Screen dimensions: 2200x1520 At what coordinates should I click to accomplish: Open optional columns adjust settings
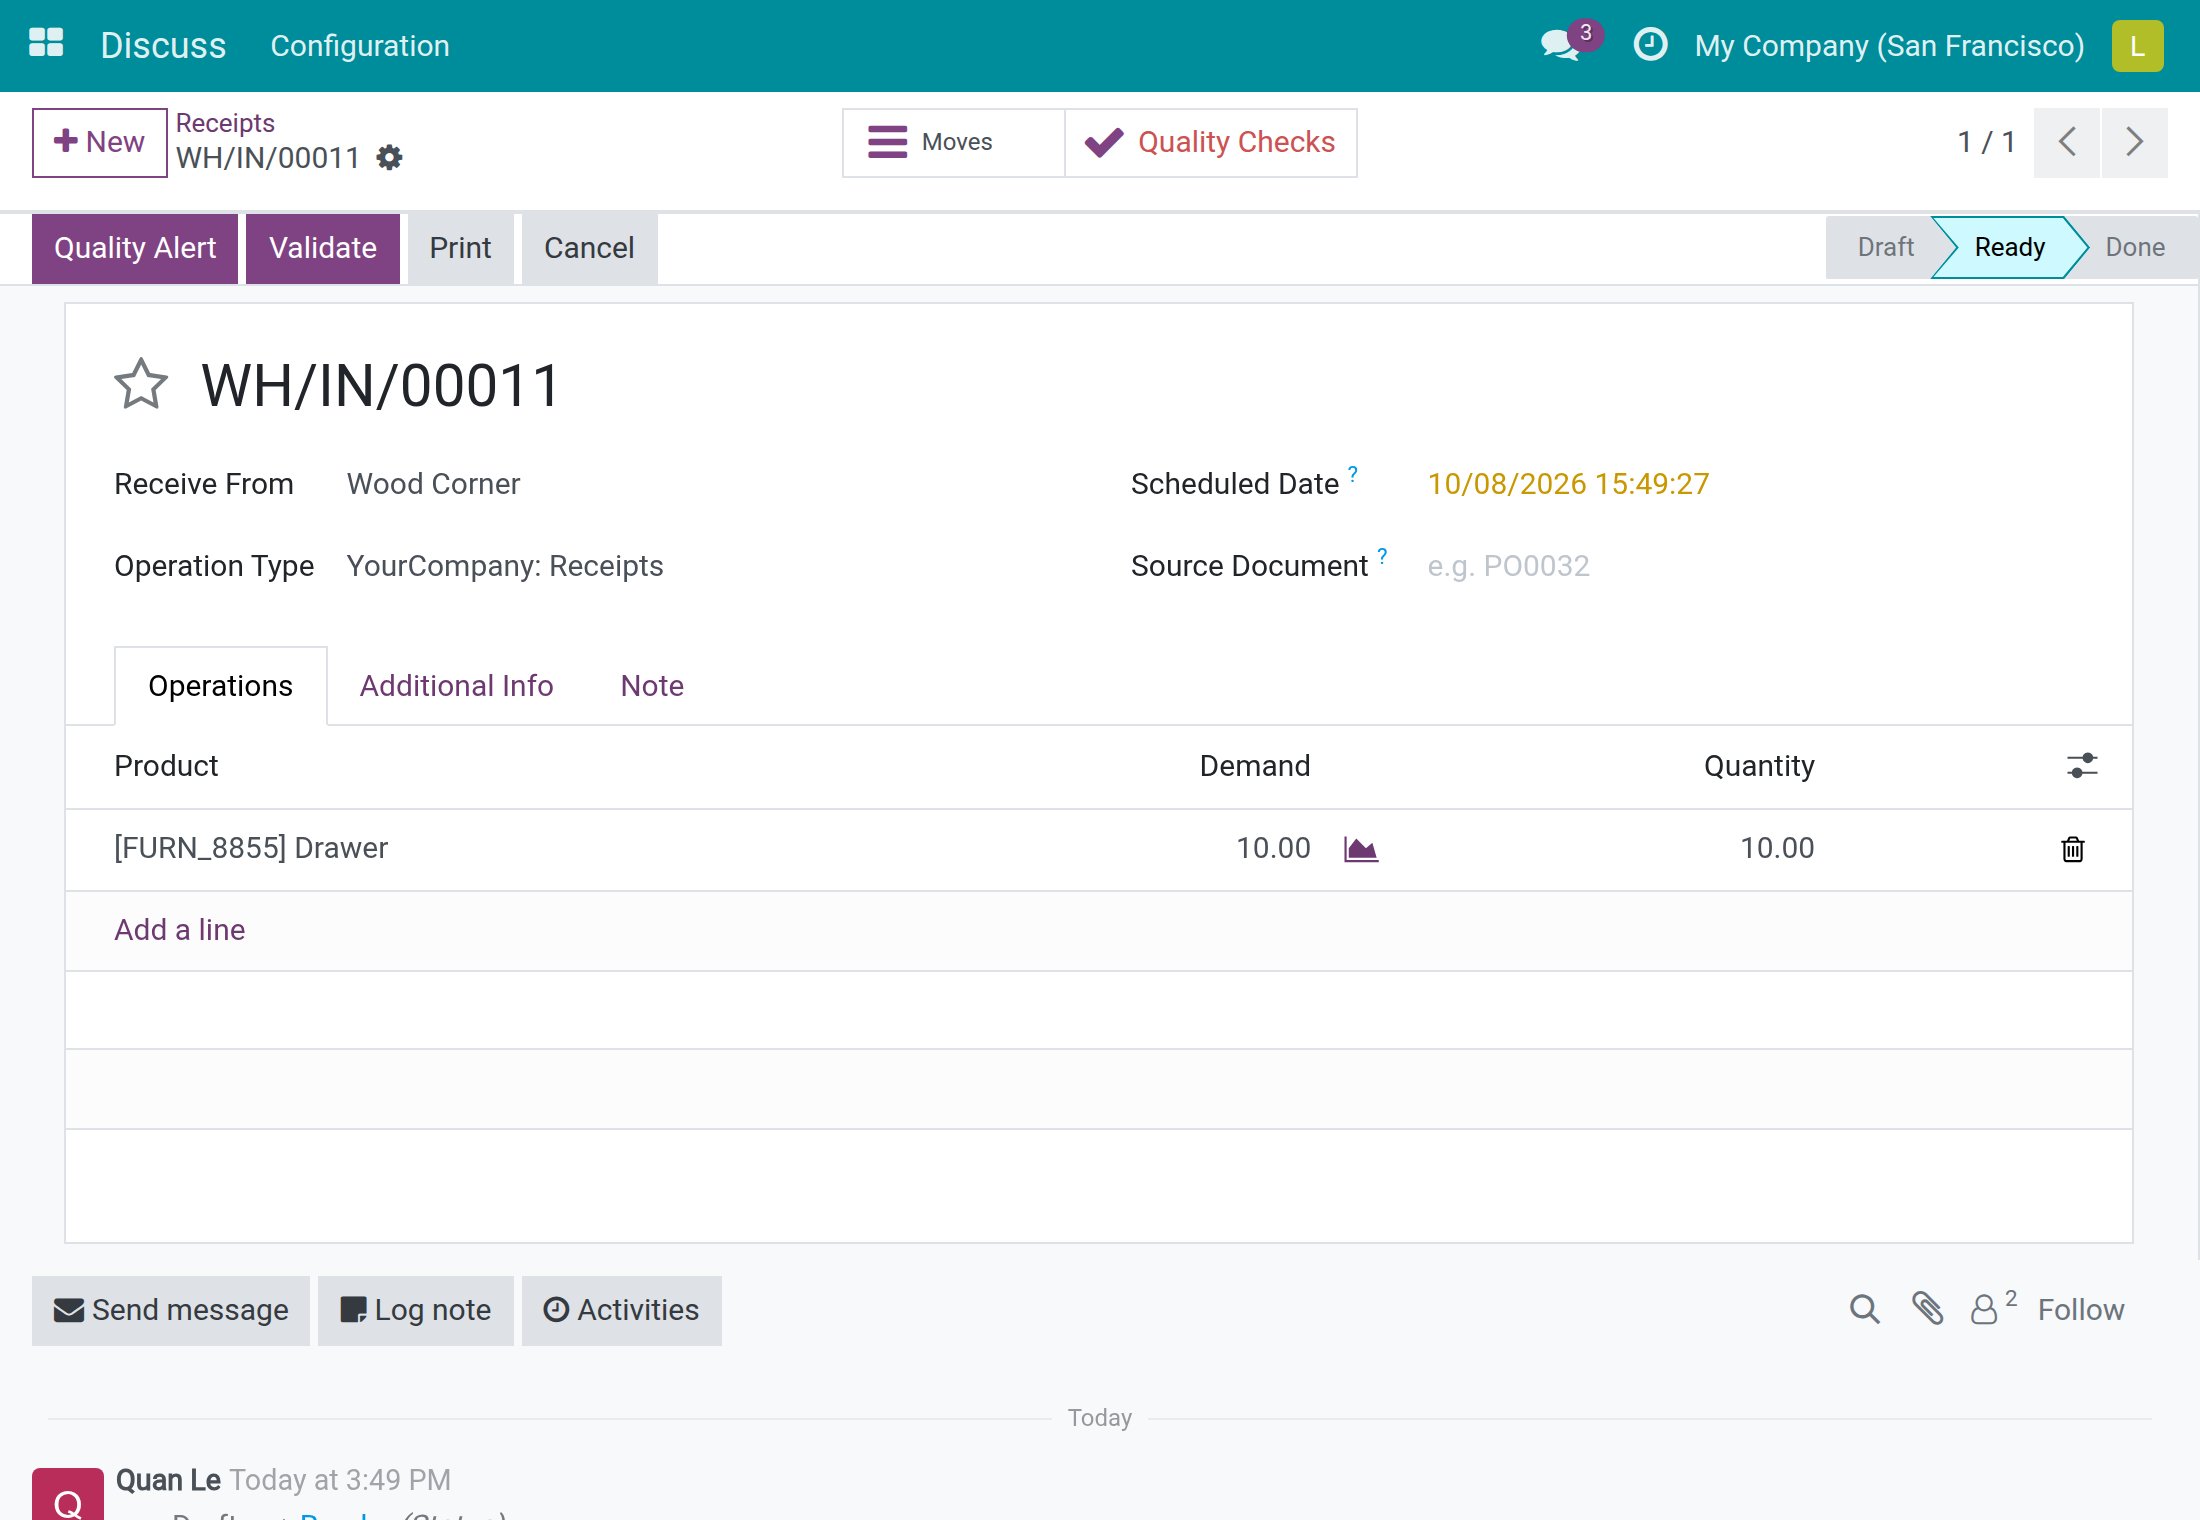click(x=2082, y=766)
